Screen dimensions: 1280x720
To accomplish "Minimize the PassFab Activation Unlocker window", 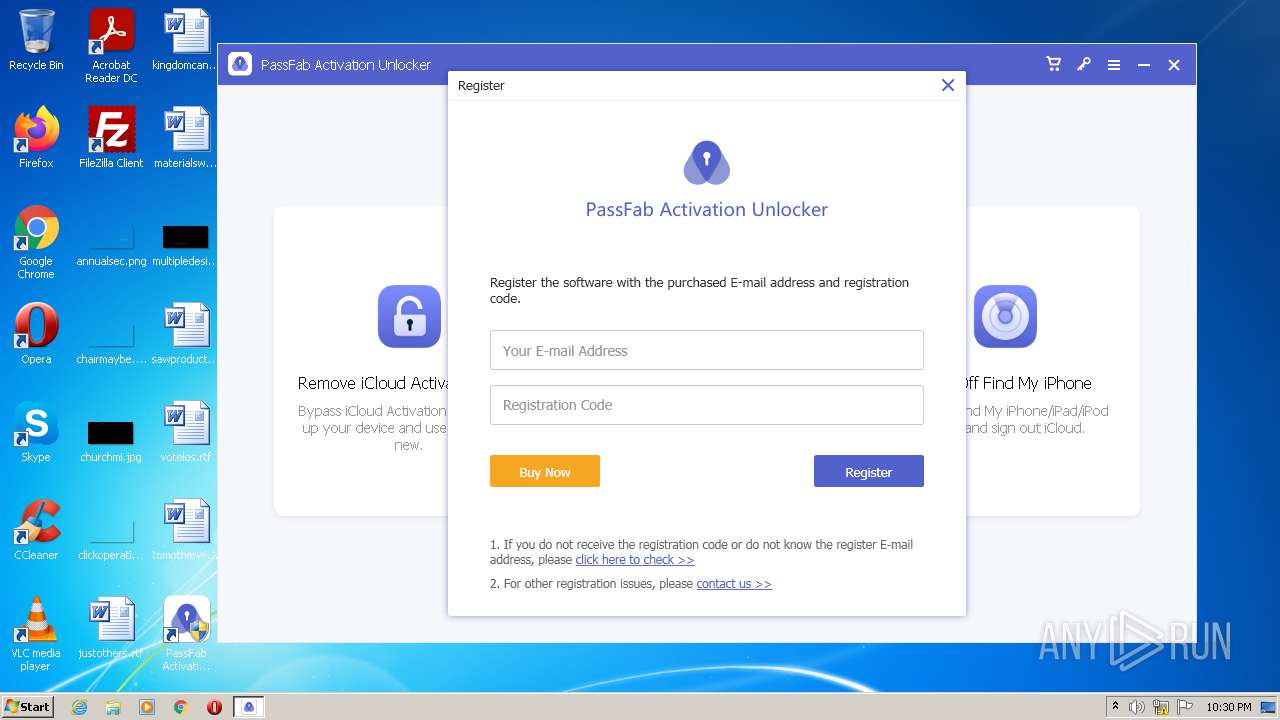I will point(1144,65).
